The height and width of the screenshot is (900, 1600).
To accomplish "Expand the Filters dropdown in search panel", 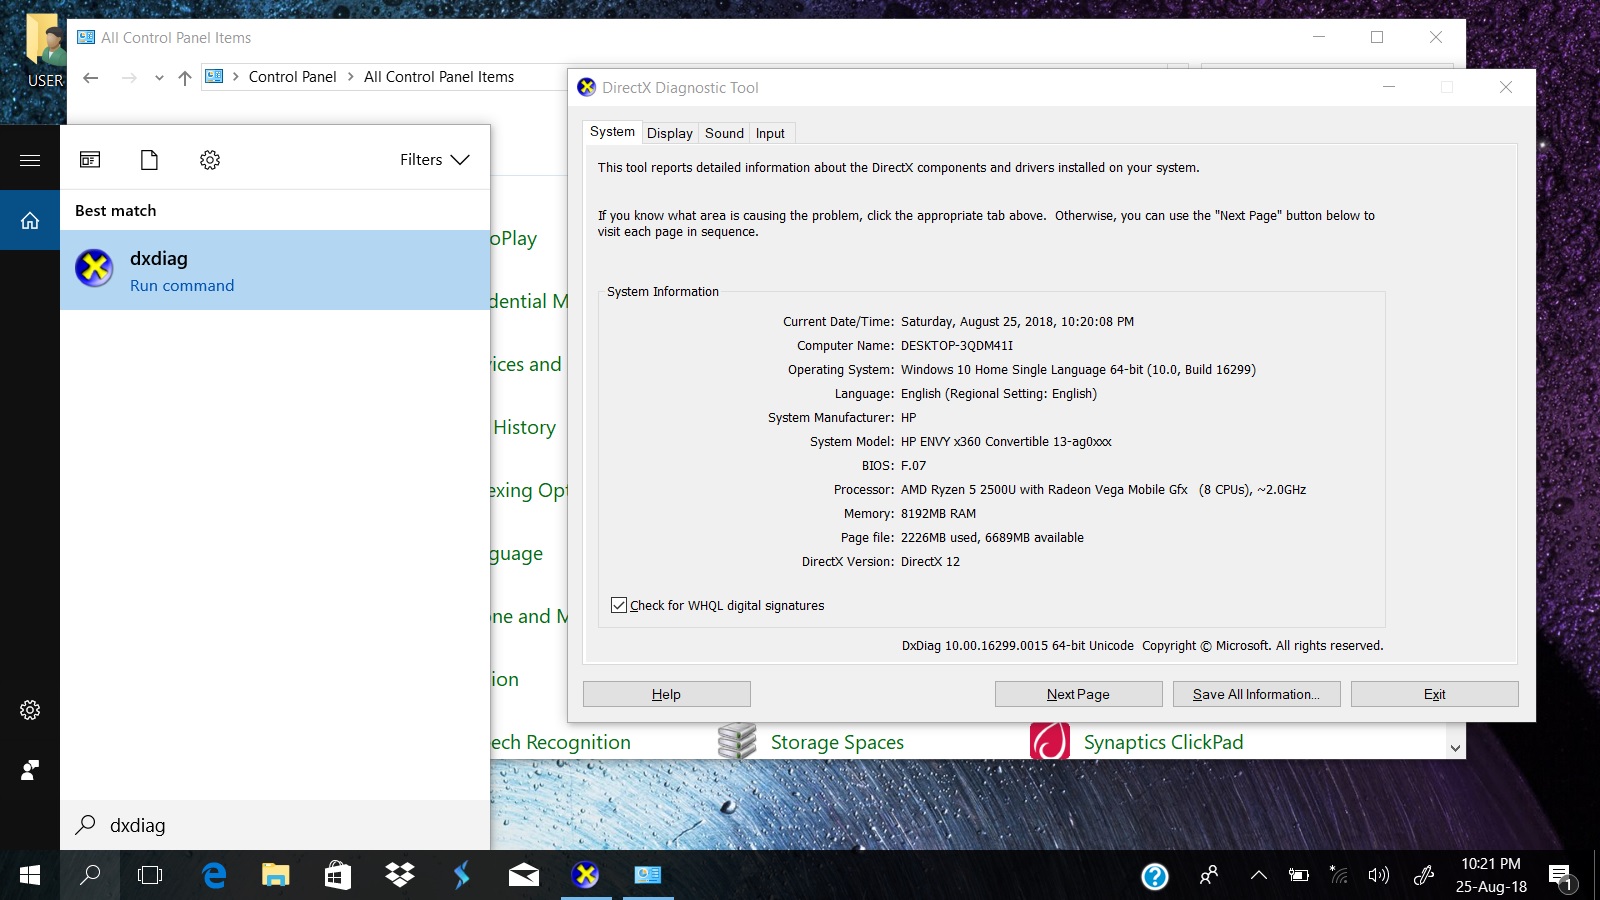I will click(434, 160).
